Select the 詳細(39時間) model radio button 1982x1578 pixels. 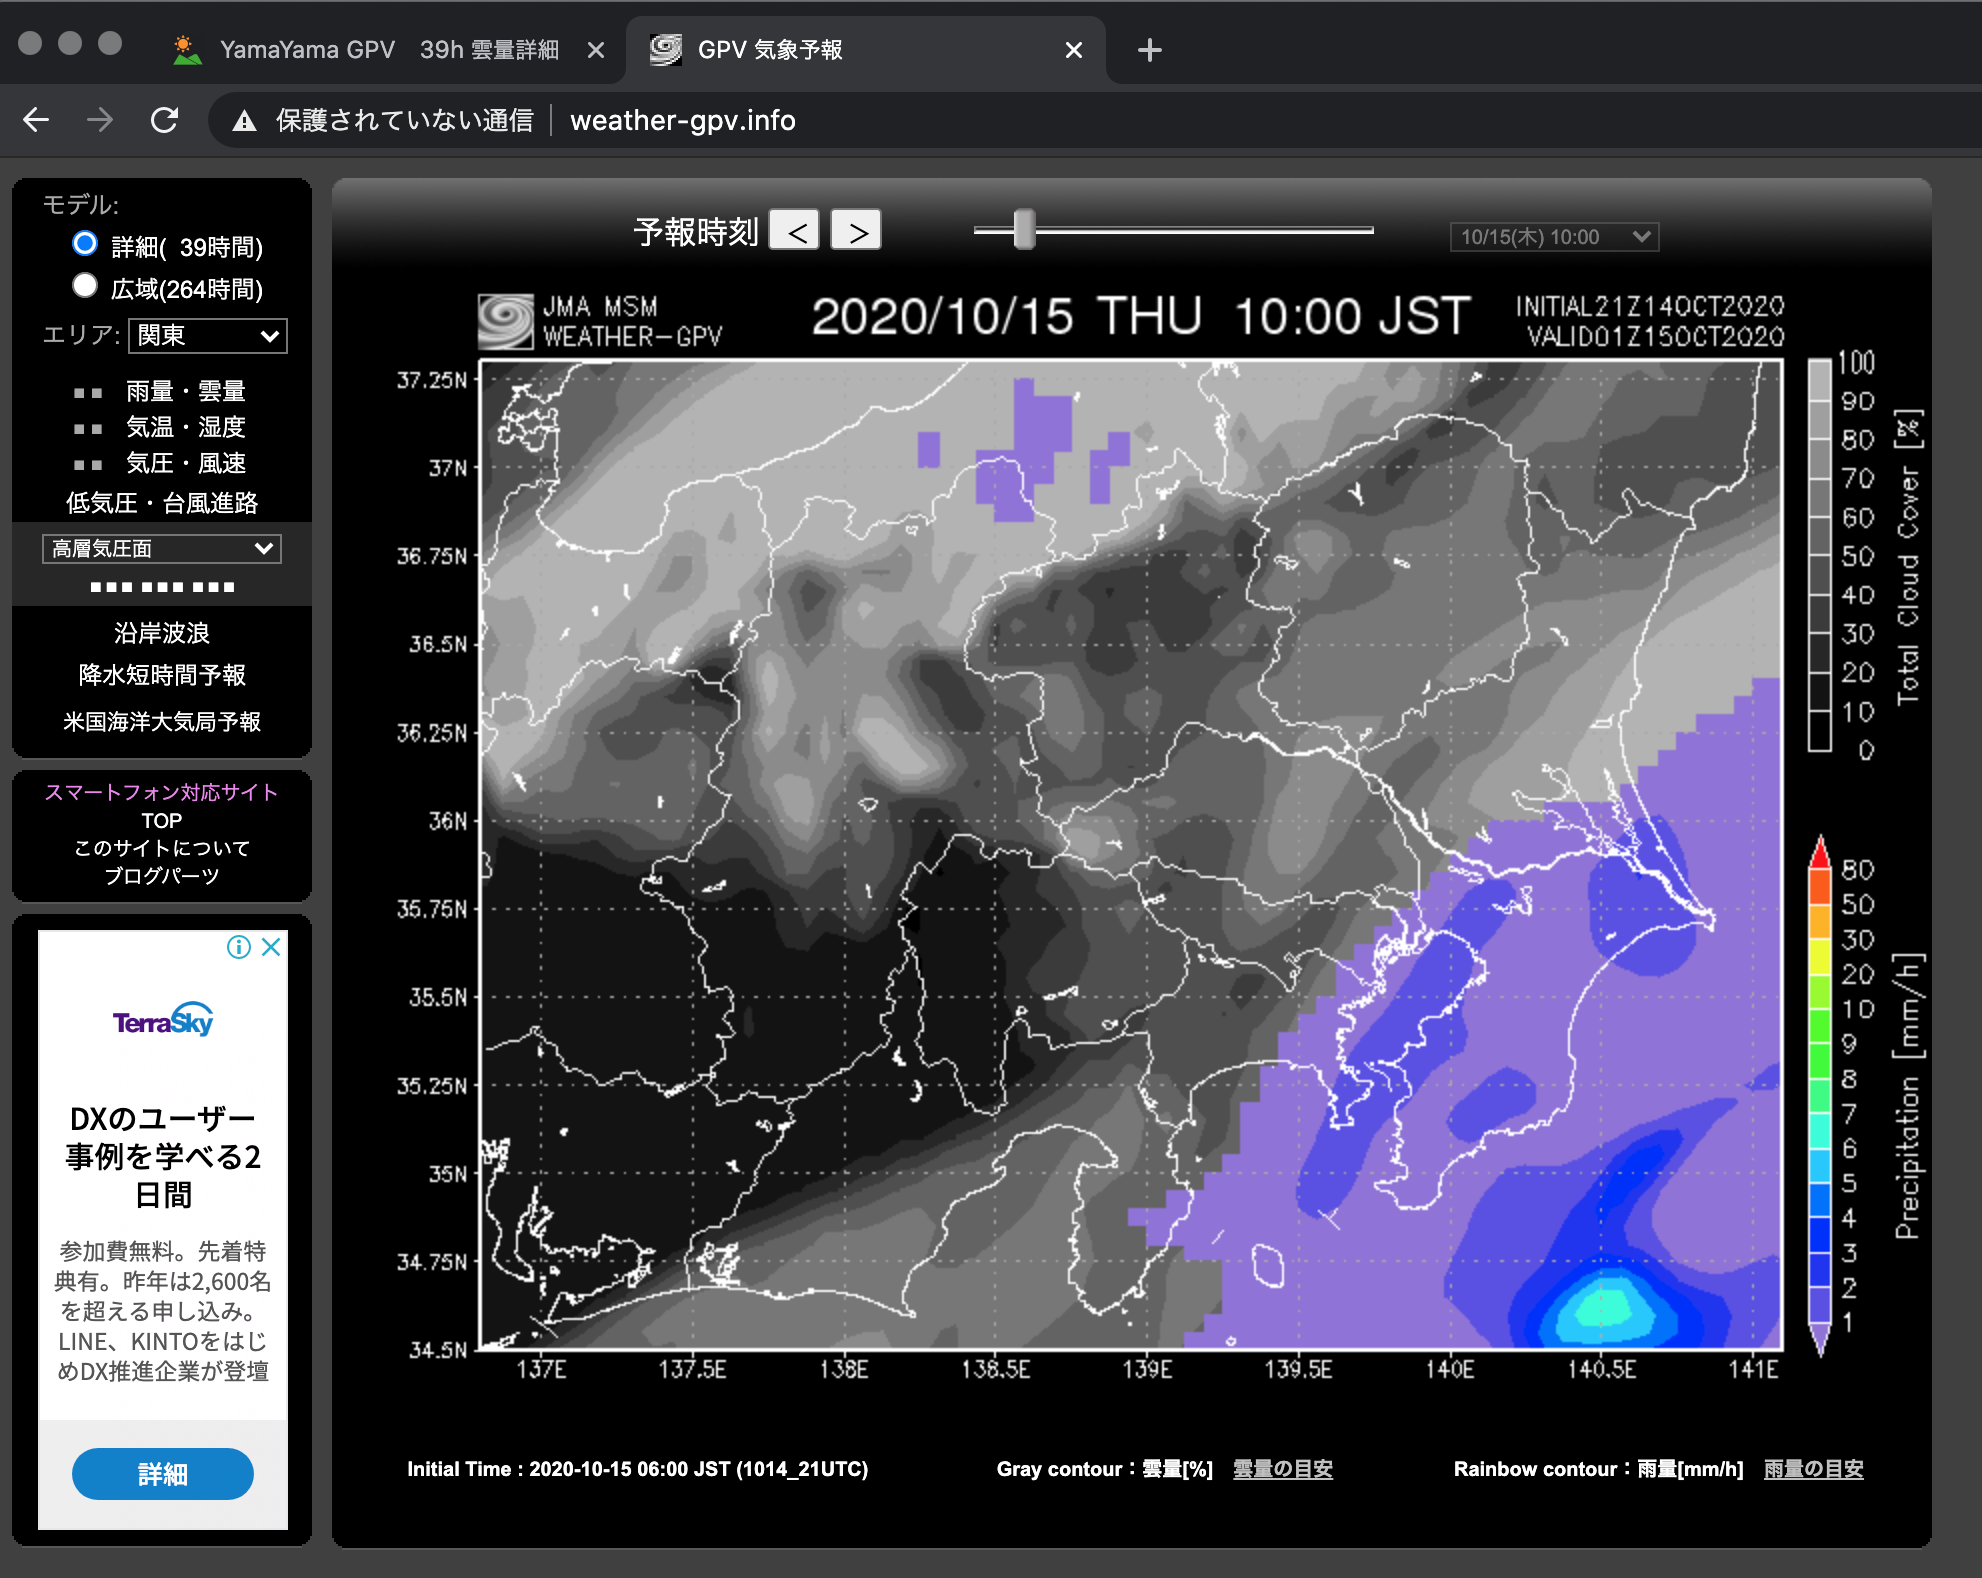point(85,244)
